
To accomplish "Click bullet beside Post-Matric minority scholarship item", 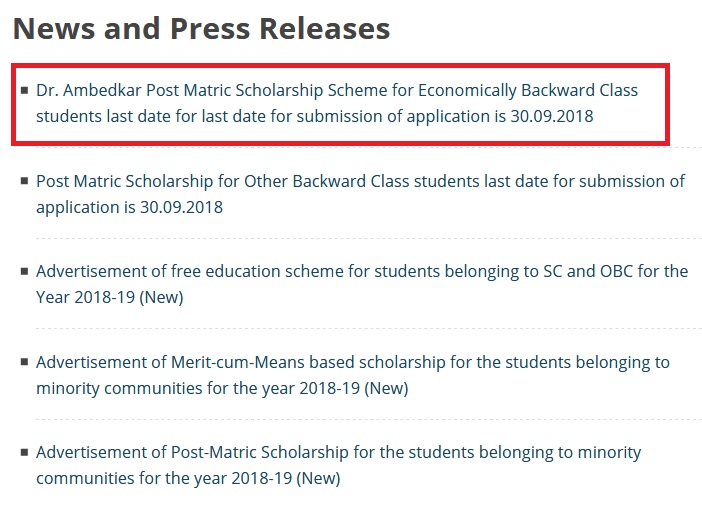I will click(x=24, y=453).
